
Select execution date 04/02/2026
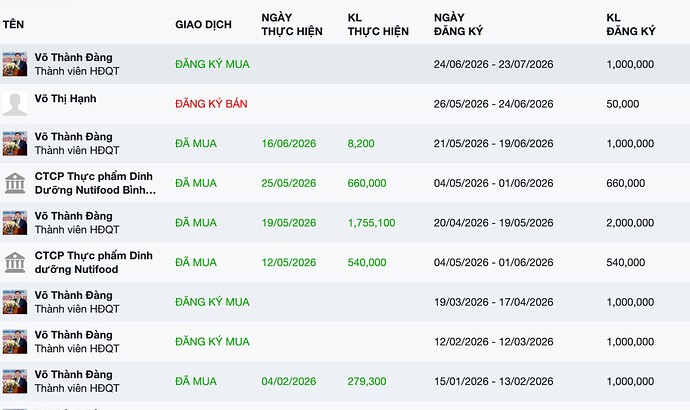pos(289,381)
